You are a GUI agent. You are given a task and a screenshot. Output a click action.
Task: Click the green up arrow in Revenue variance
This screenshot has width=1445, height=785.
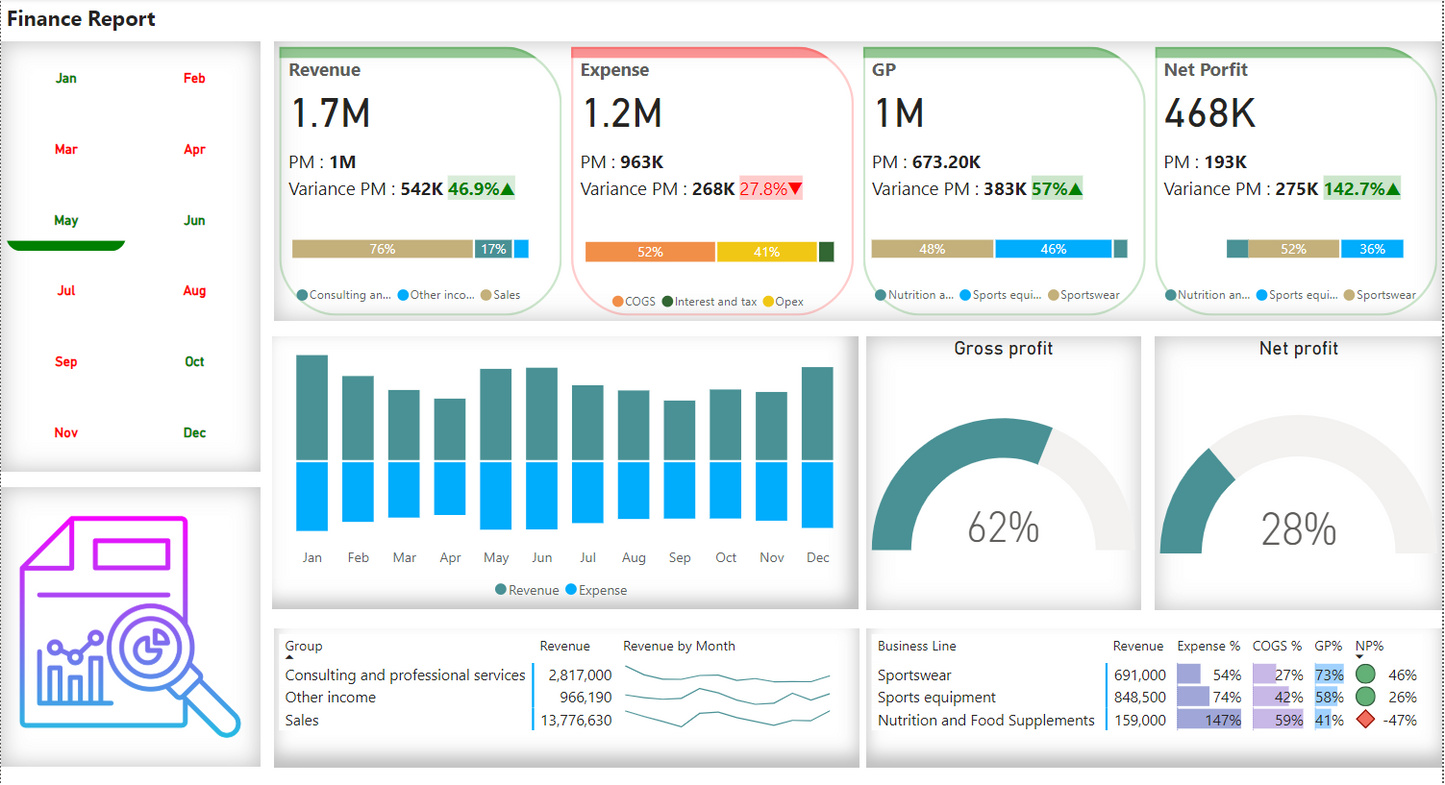(507, 189)
